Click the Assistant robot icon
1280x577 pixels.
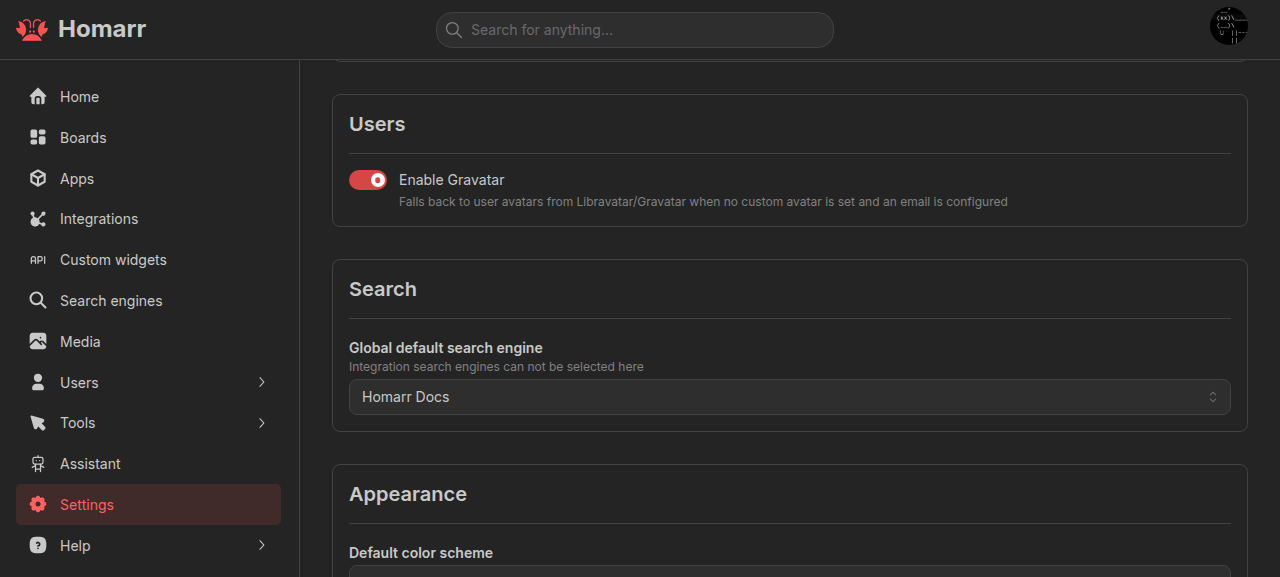click(x=38, y=464)
